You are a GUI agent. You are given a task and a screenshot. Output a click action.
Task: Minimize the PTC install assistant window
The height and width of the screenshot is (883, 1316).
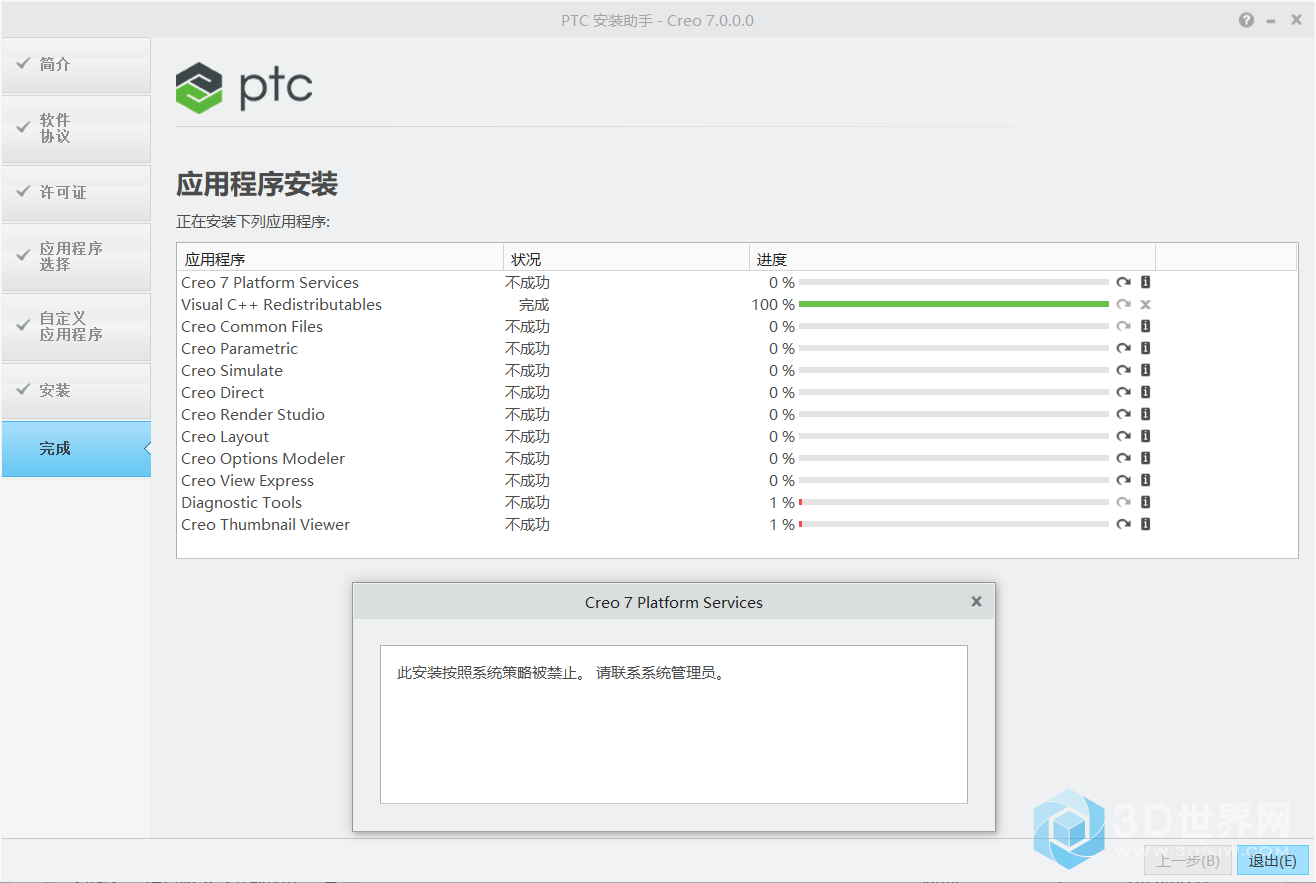pyautogui.click(x=1270, y=20)
